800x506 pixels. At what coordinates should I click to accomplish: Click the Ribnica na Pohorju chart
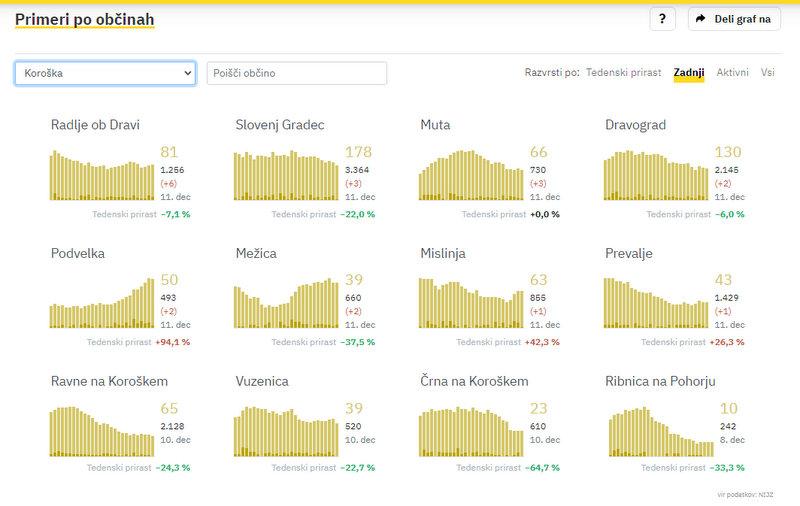coord(656,432)
